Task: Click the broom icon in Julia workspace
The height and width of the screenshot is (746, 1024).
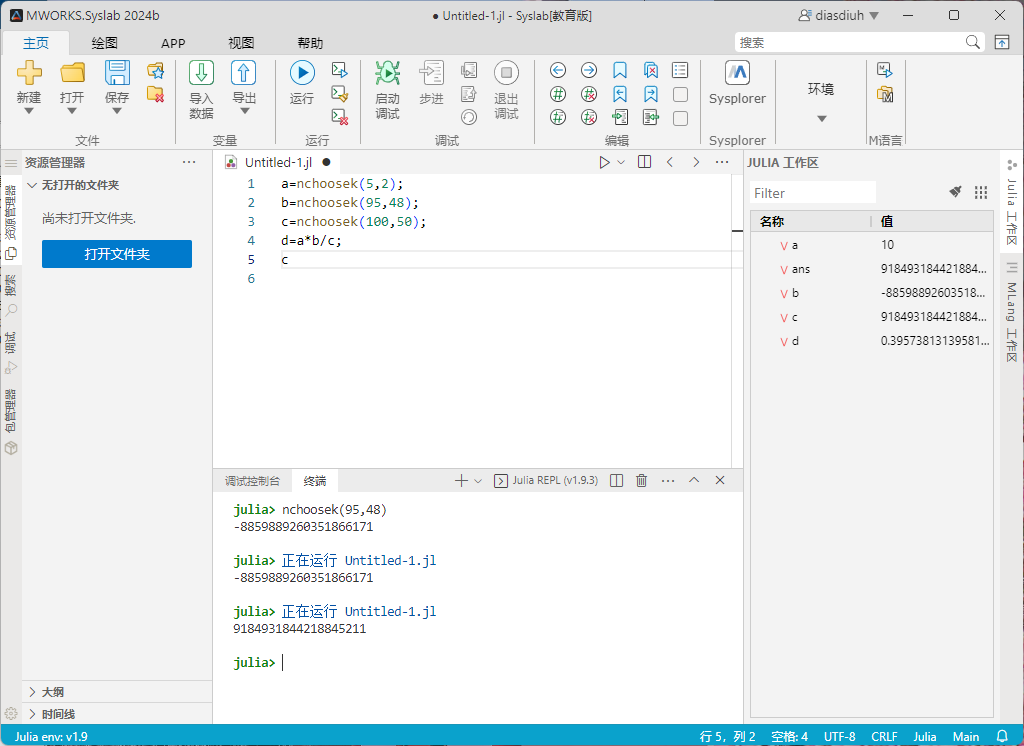Action: (955, 192)
